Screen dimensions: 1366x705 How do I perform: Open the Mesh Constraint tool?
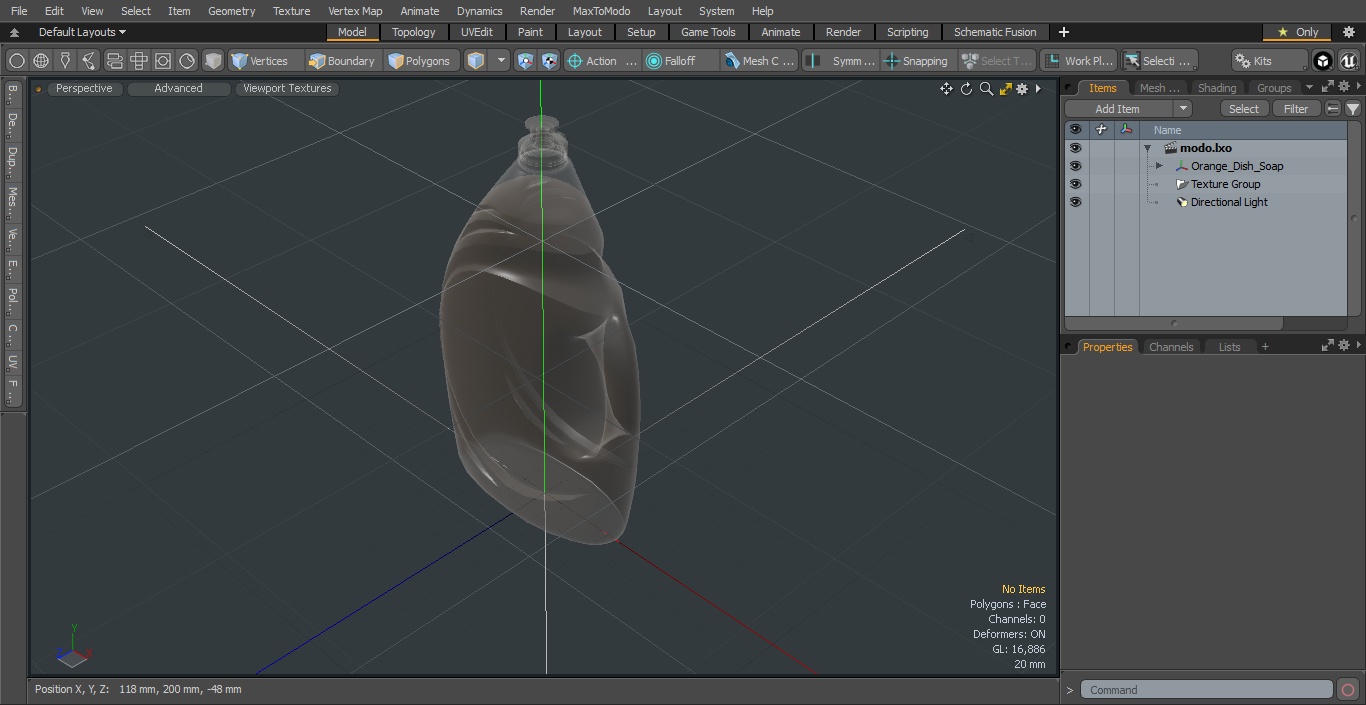[x=760, y=61]
